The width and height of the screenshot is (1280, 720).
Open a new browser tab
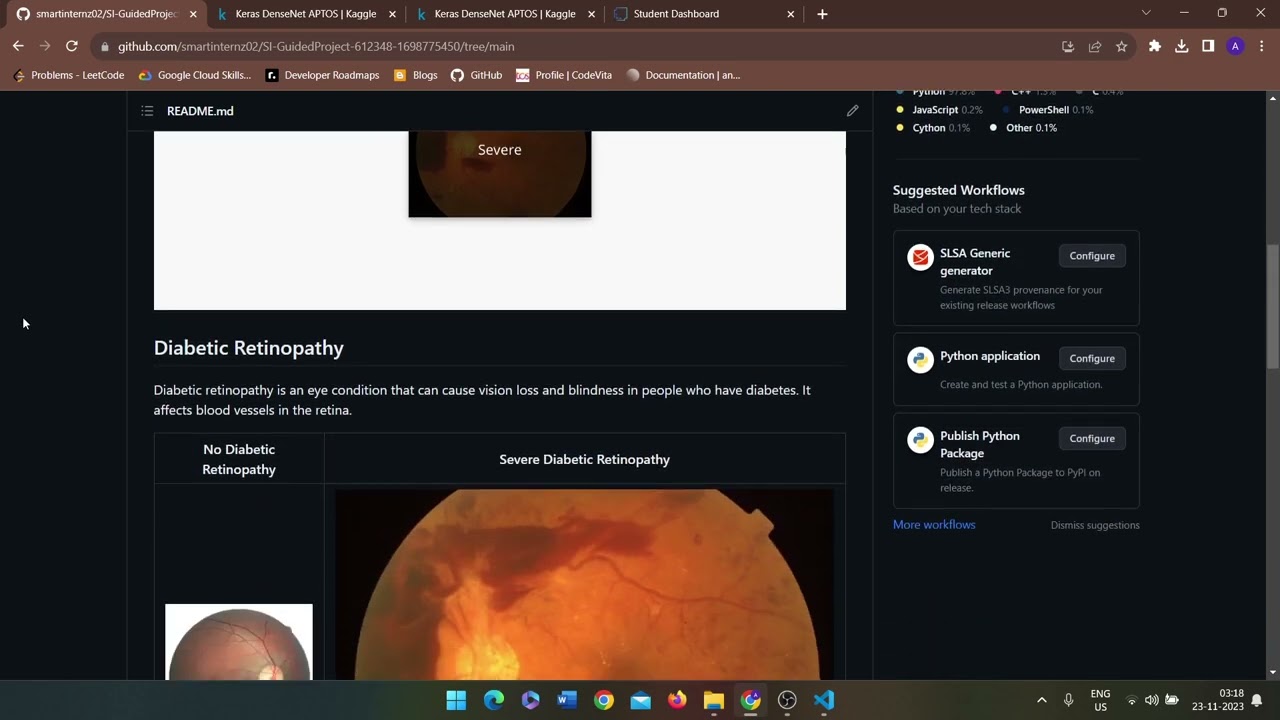(x=822, y=14)
